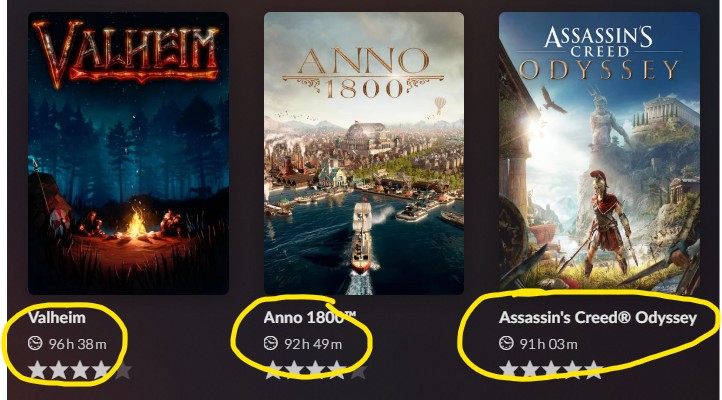Open the Anno 1800 cover art

pos(364,153)
